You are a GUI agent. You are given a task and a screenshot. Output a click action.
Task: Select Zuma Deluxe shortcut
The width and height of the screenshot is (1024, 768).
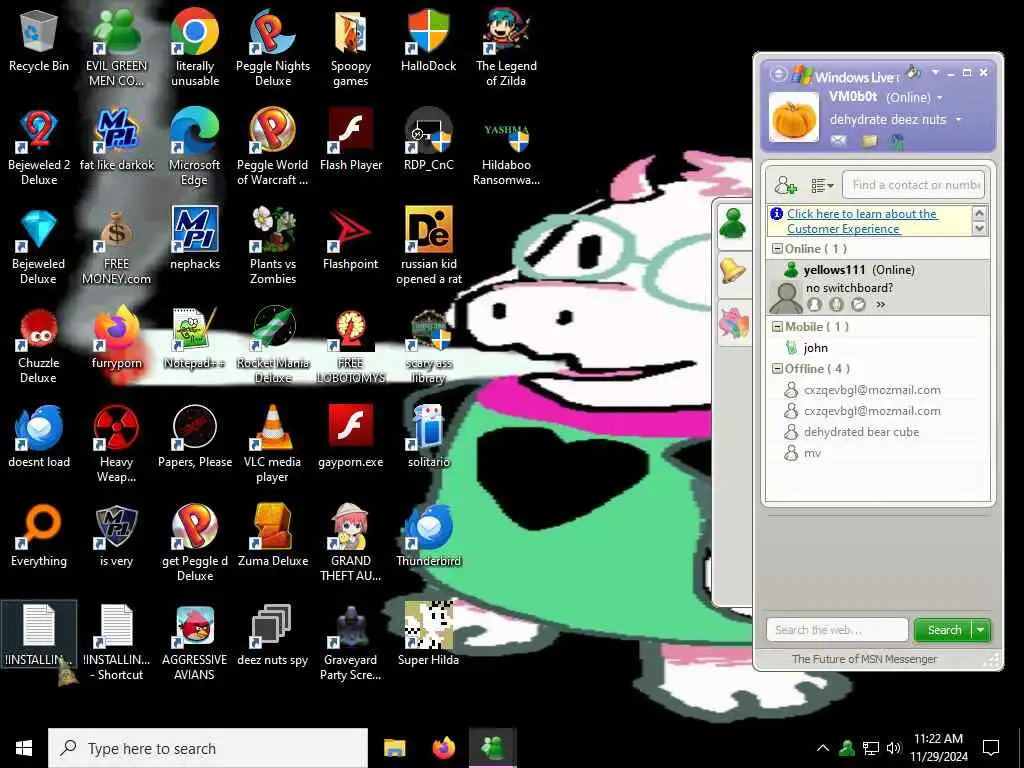pos(273,536)
